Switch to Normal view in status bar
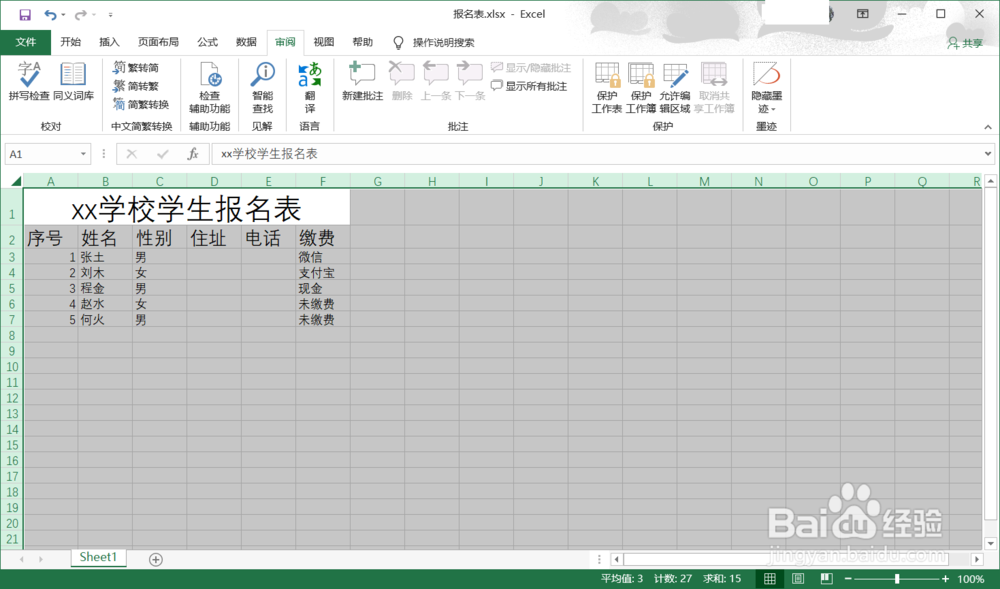The height and width of the screenshot is (589, 1000). 770,579
